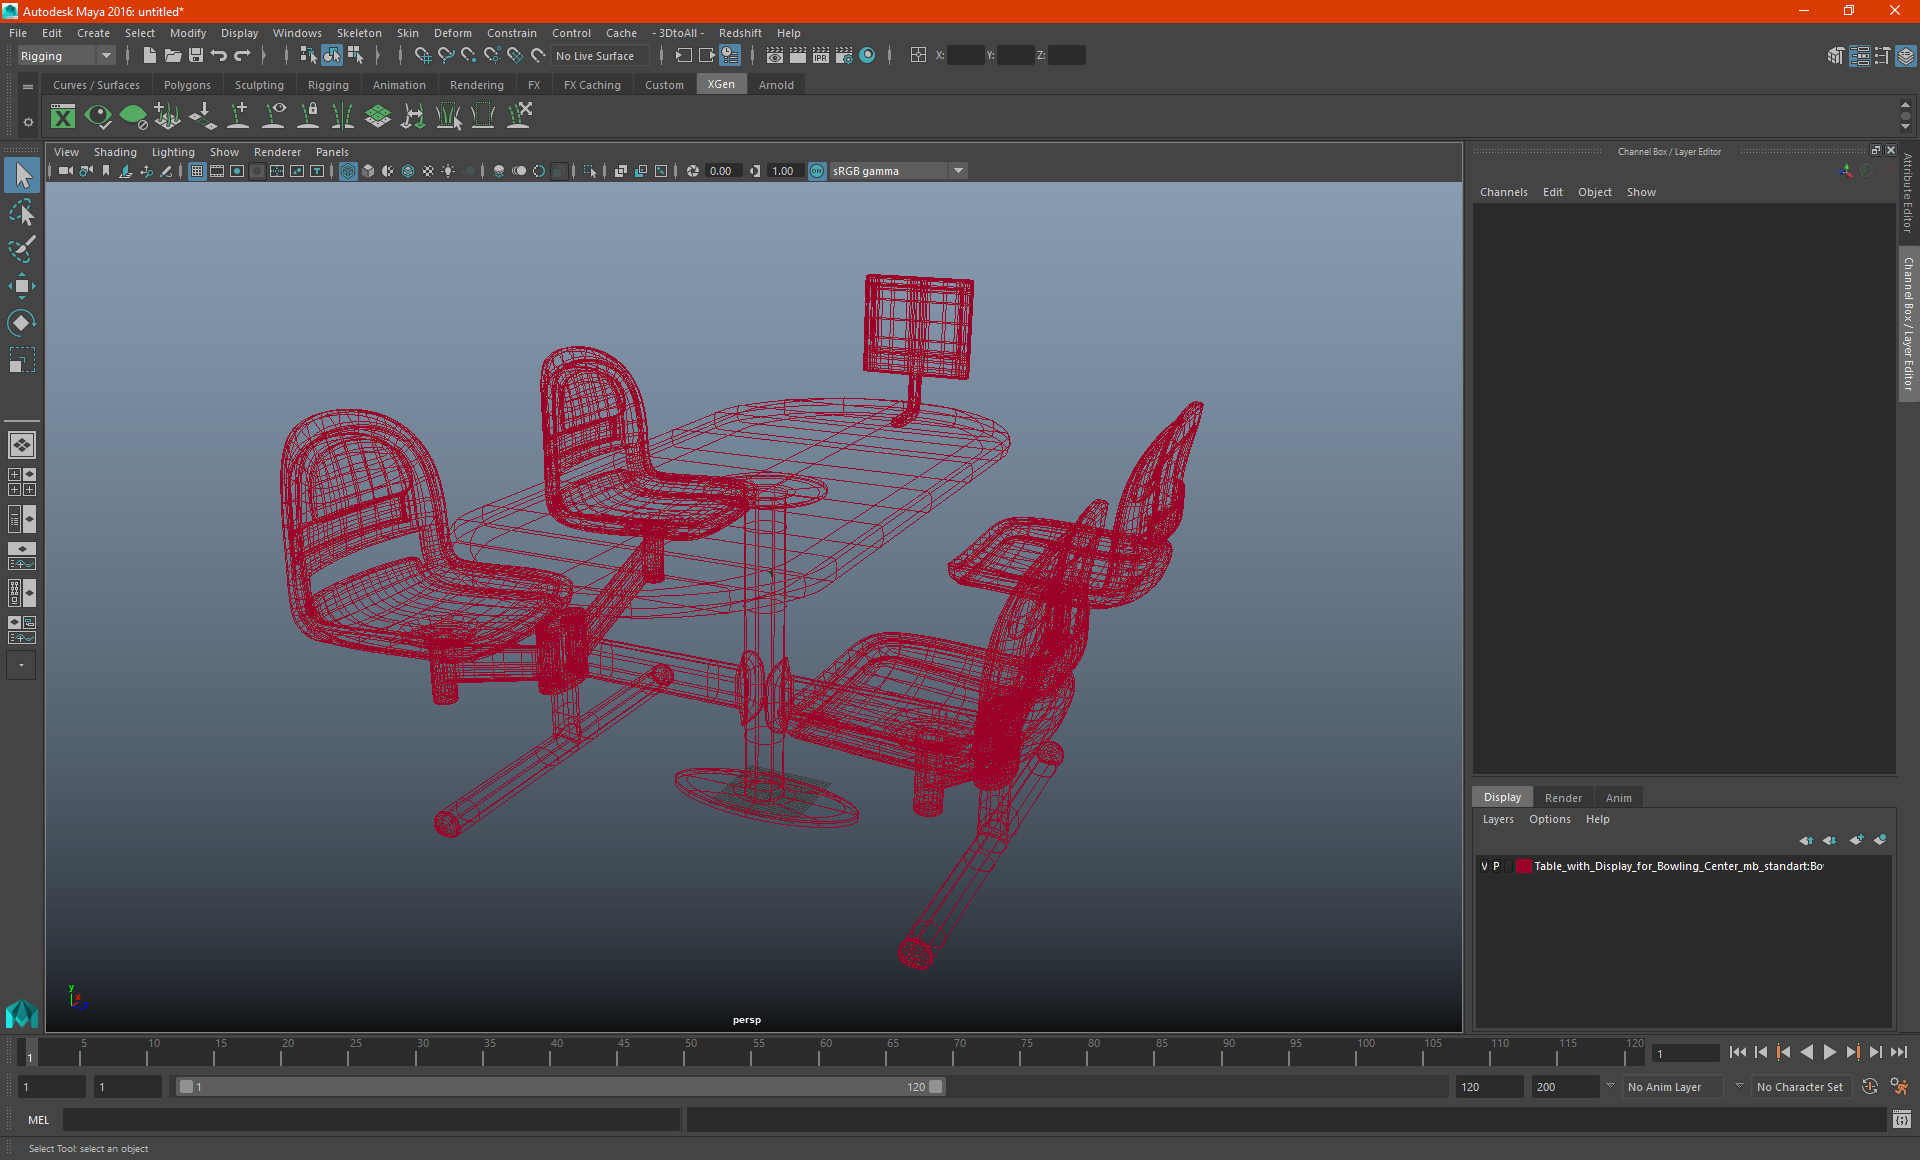Click the time range slider bar
The width and height of the screenshot is (1920, 1160).
coord(560,1087)
